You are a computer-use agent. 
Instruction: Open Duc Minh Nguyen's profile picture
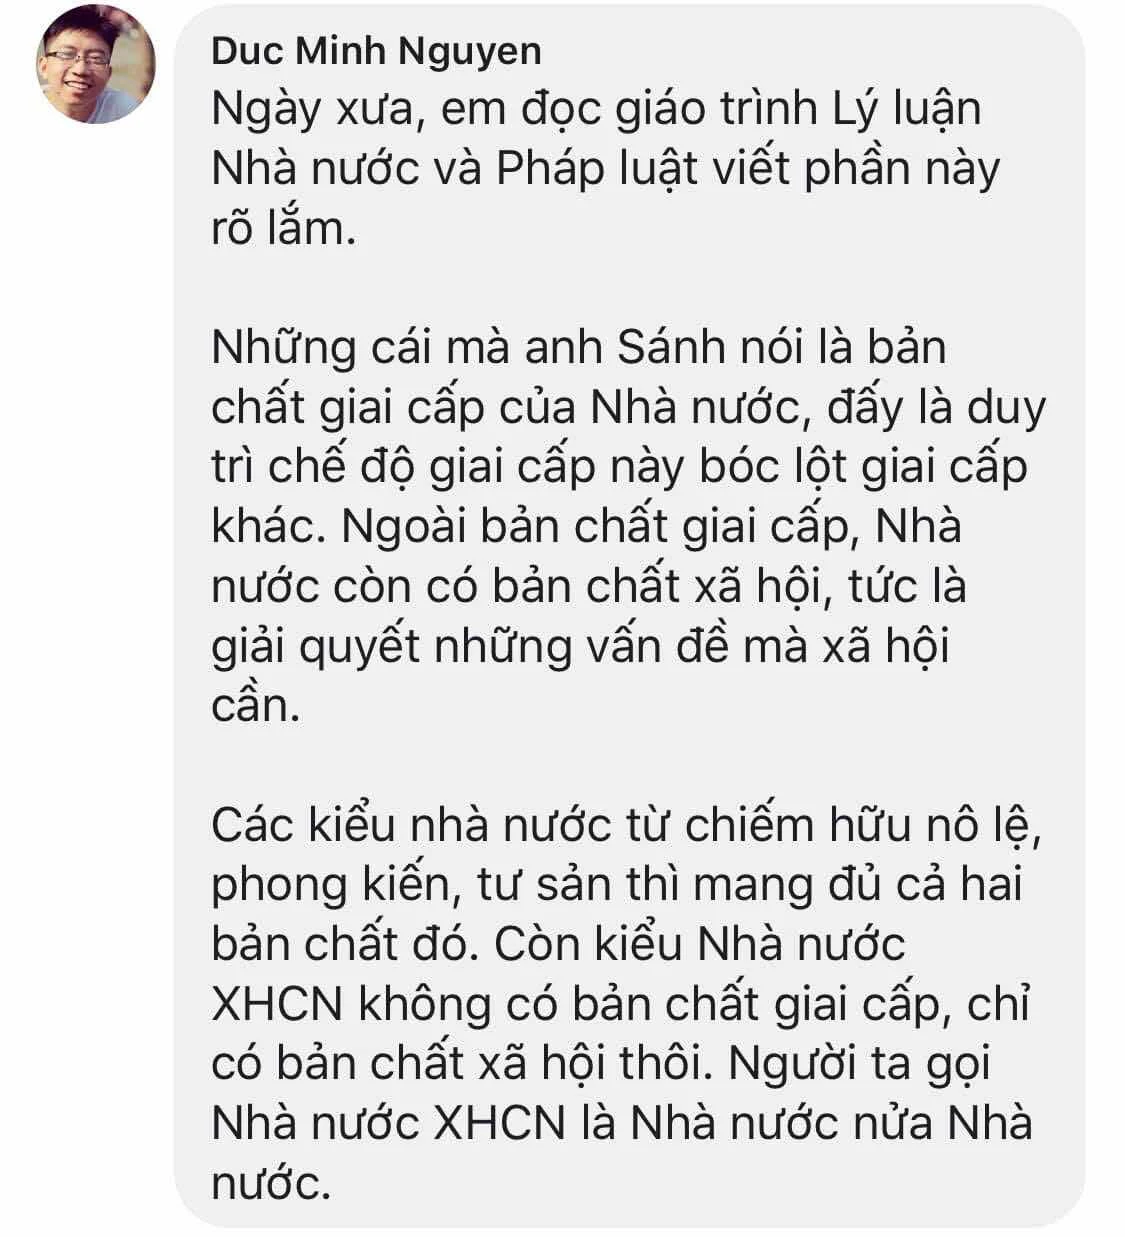click(96, 70)
